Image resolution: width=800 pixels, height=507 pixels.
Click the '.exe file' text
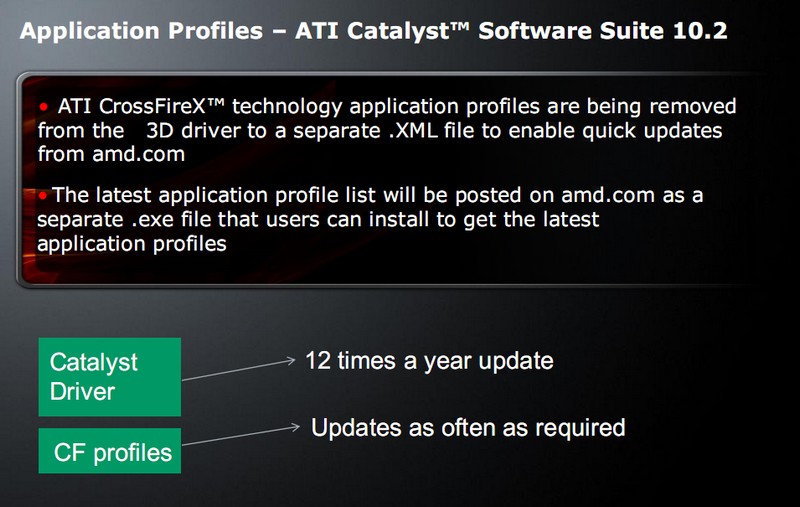(x=171, y=220)
